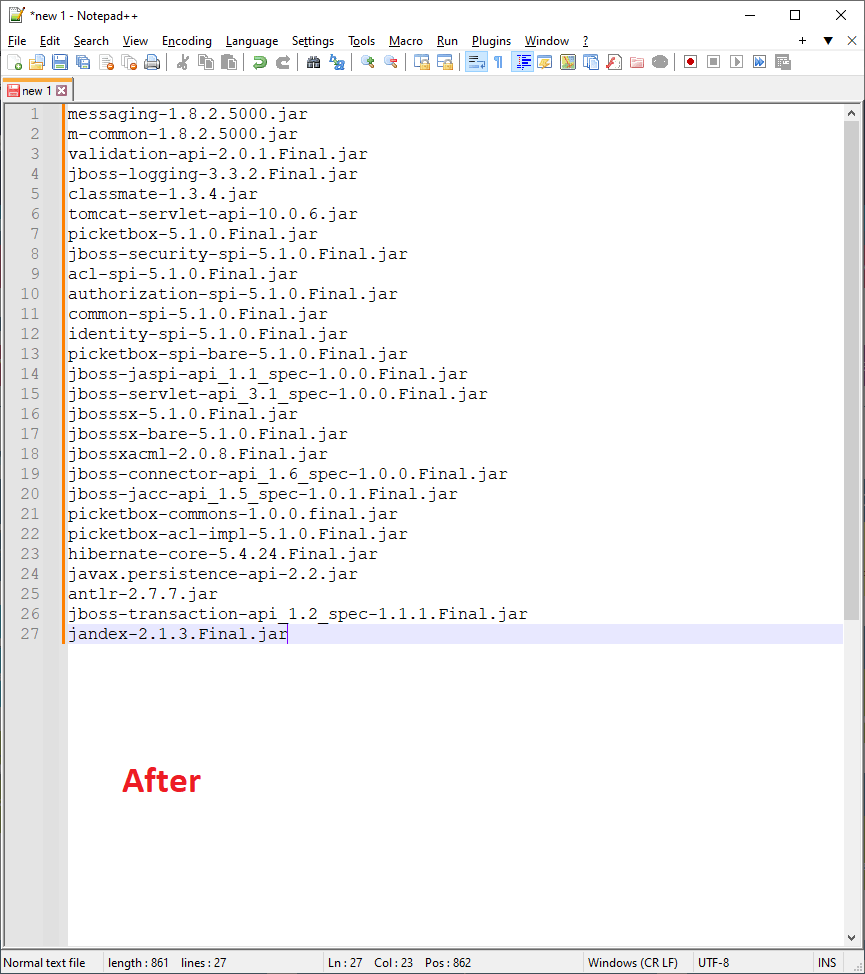Screen dimensions: 865x974
Task: Open Find dialog via the binoculars icon
Action: point(313,61)
